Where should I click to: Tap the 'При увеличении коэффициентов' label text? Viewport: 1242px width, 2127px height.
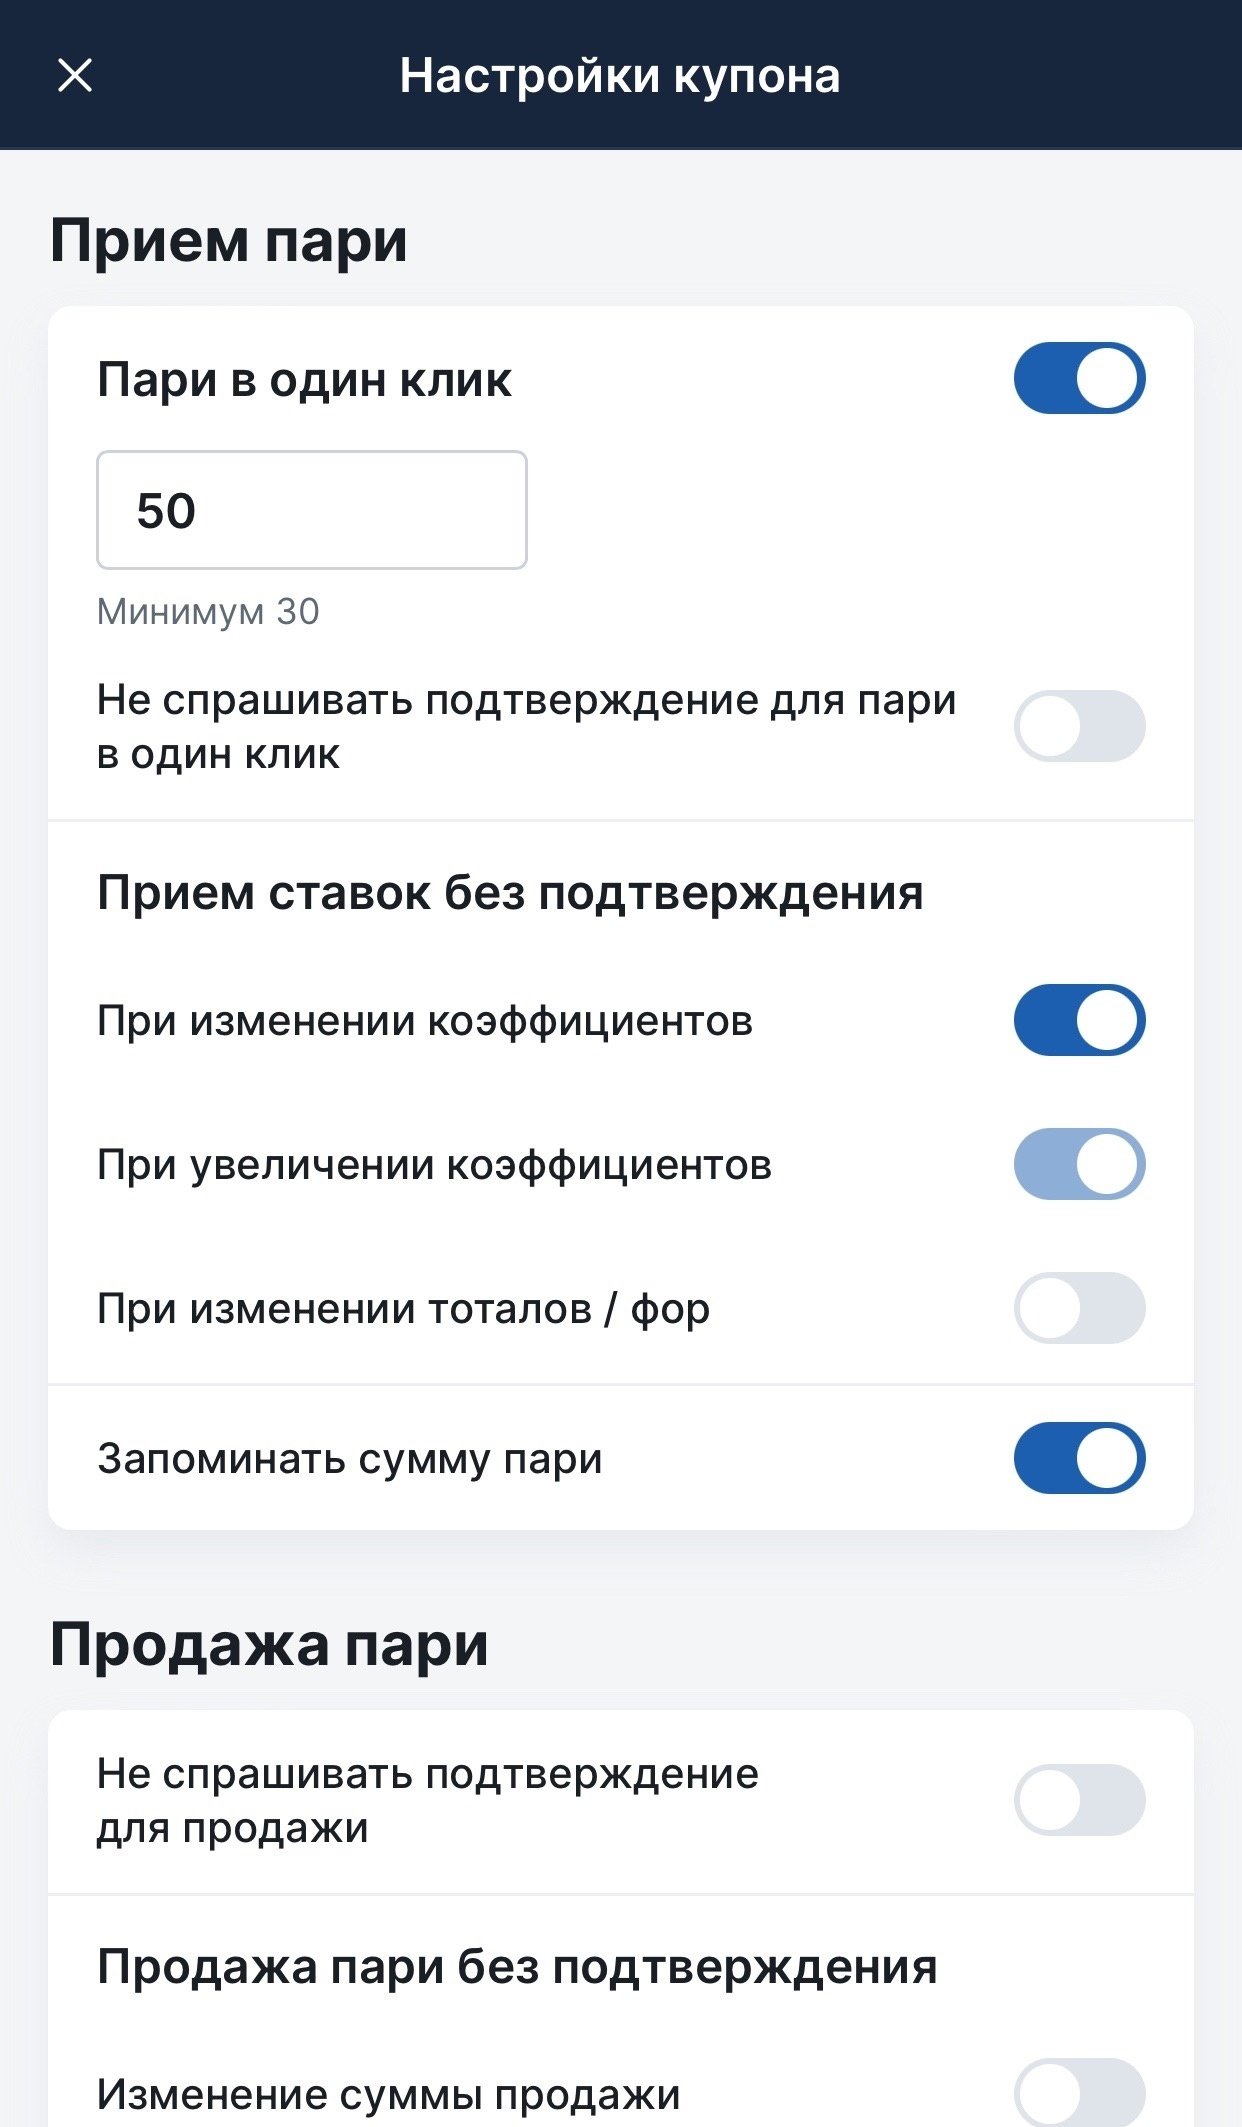click(434, 1165)
